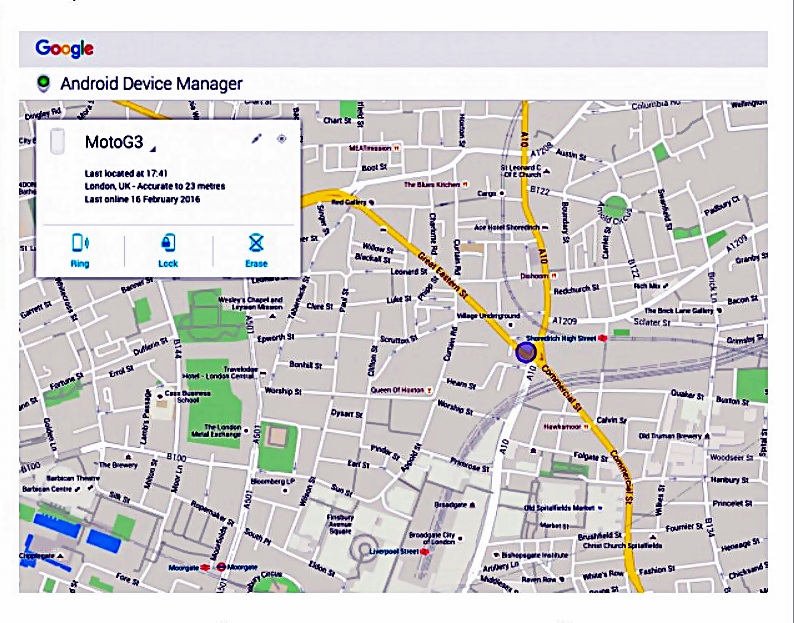The height and width of the screenshot is (623, 794).
Task: Click the MotoG3 phone thumbnail image
Action: pos(58,142)
